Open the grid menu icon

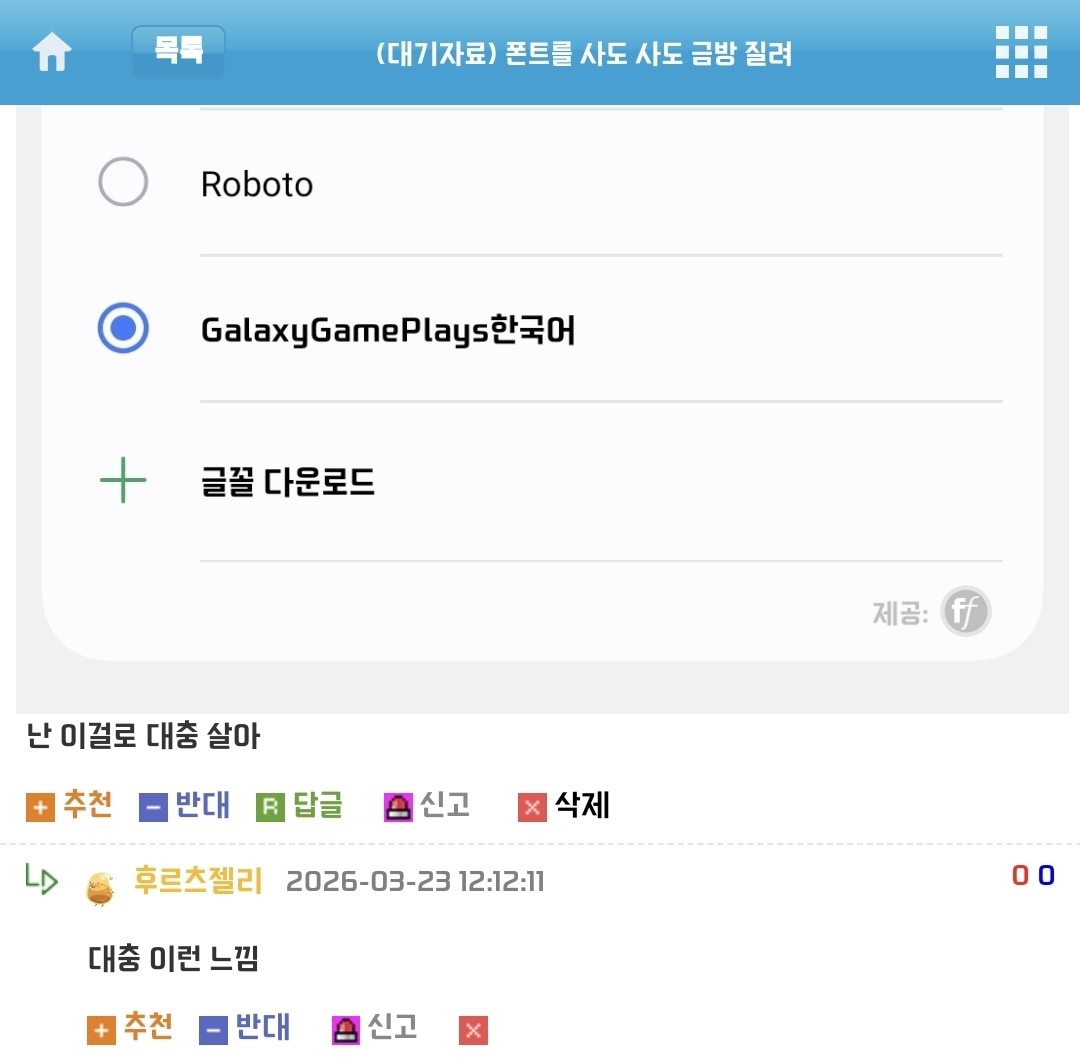click(x=1021, y=52)
